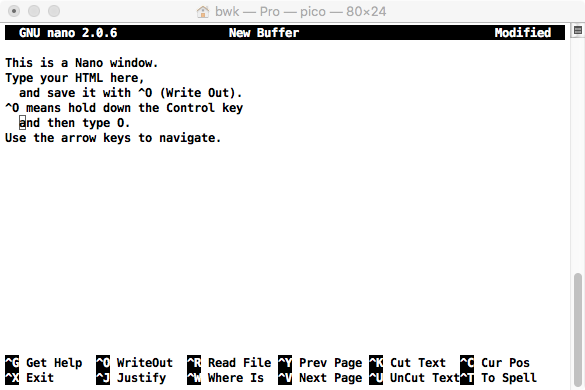Click the zoom window button
This screenshot has width=585, height=390.
click(x=54, y=11)
